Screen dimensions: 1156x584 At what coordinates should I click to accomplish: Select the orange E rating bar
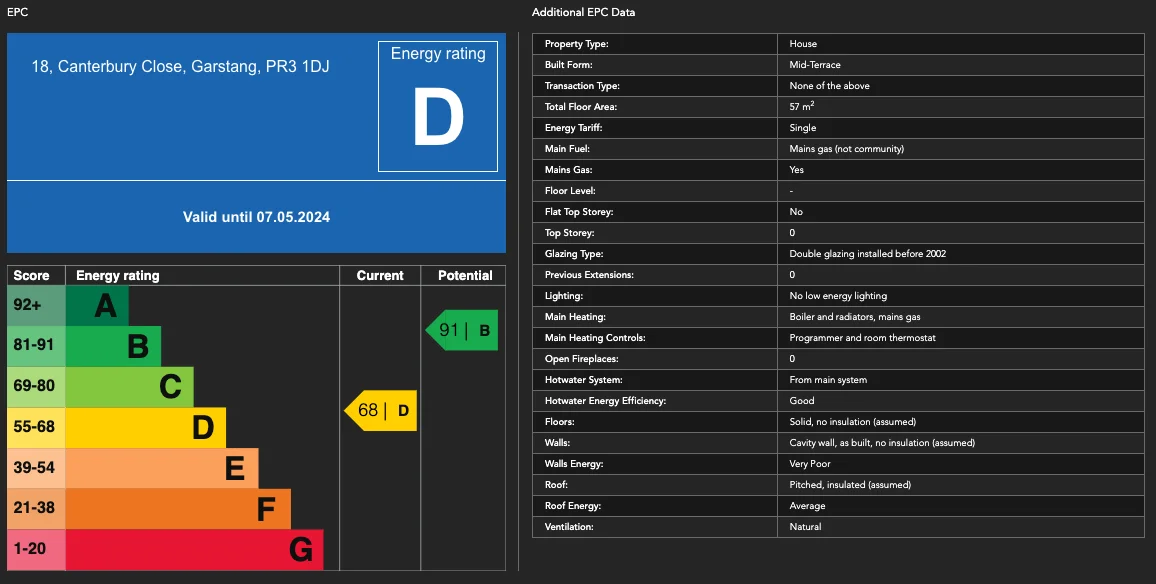click(162, 468)
